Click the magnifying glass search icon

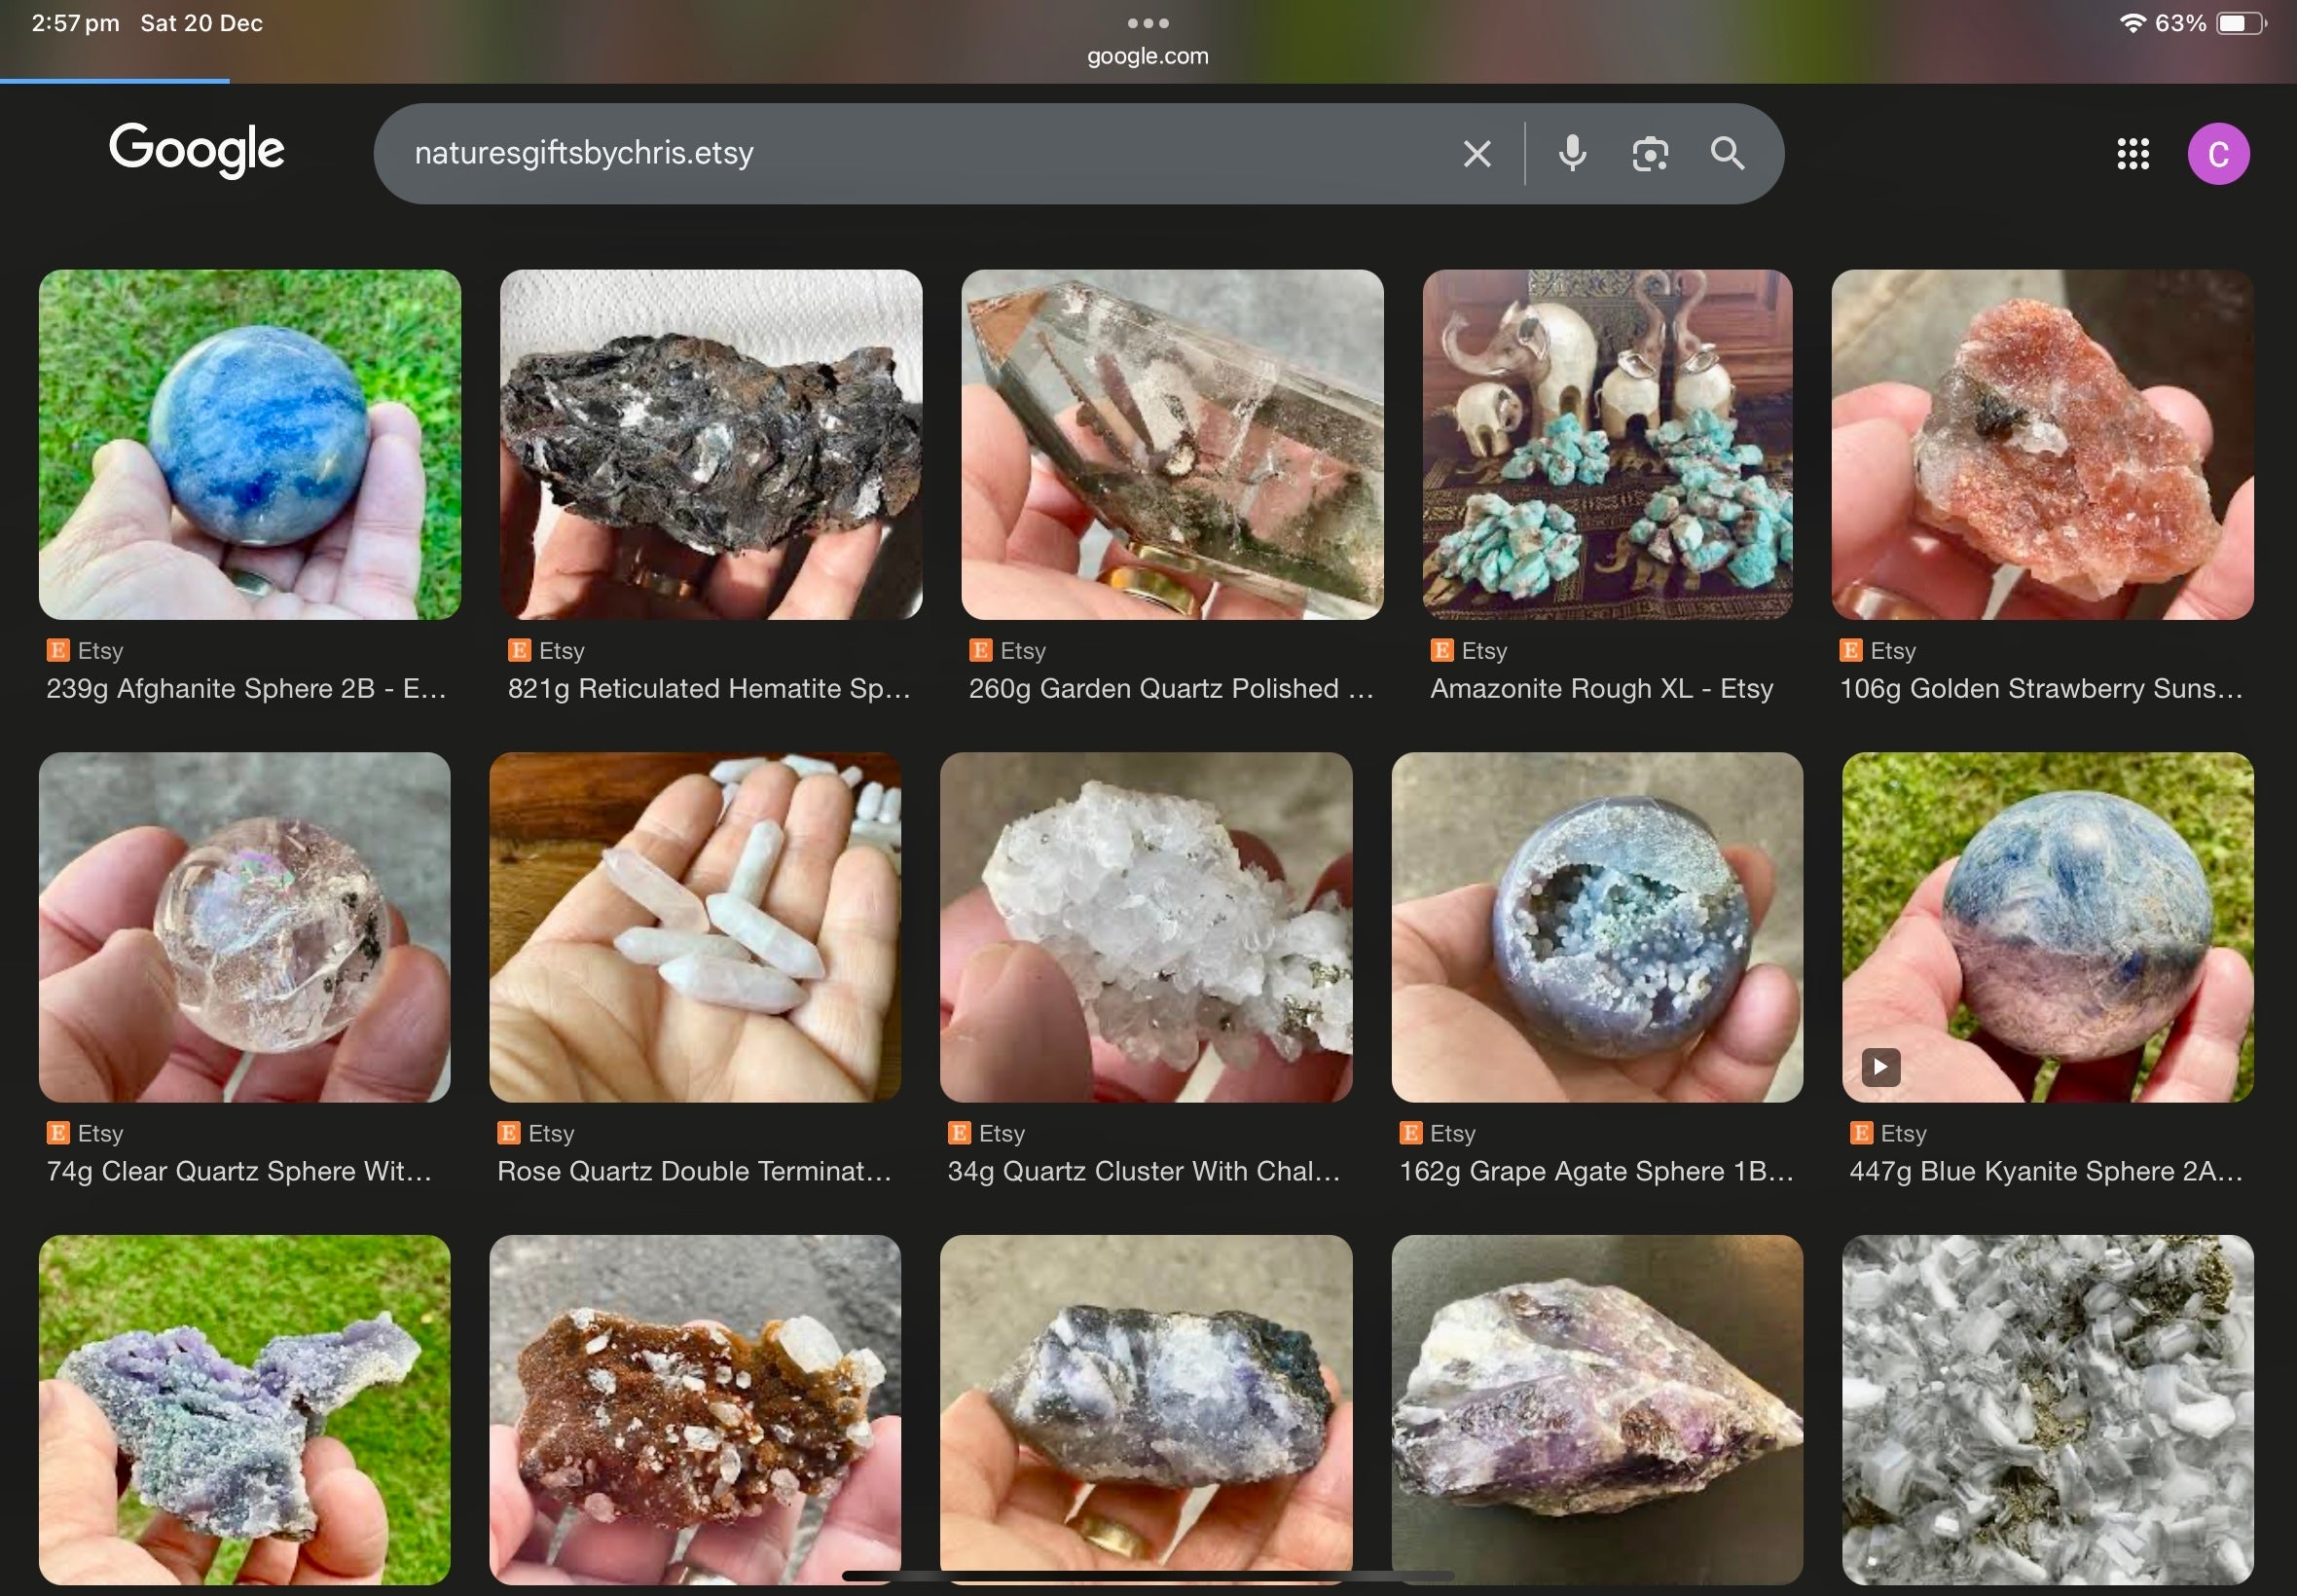(x=1727, y=154)
